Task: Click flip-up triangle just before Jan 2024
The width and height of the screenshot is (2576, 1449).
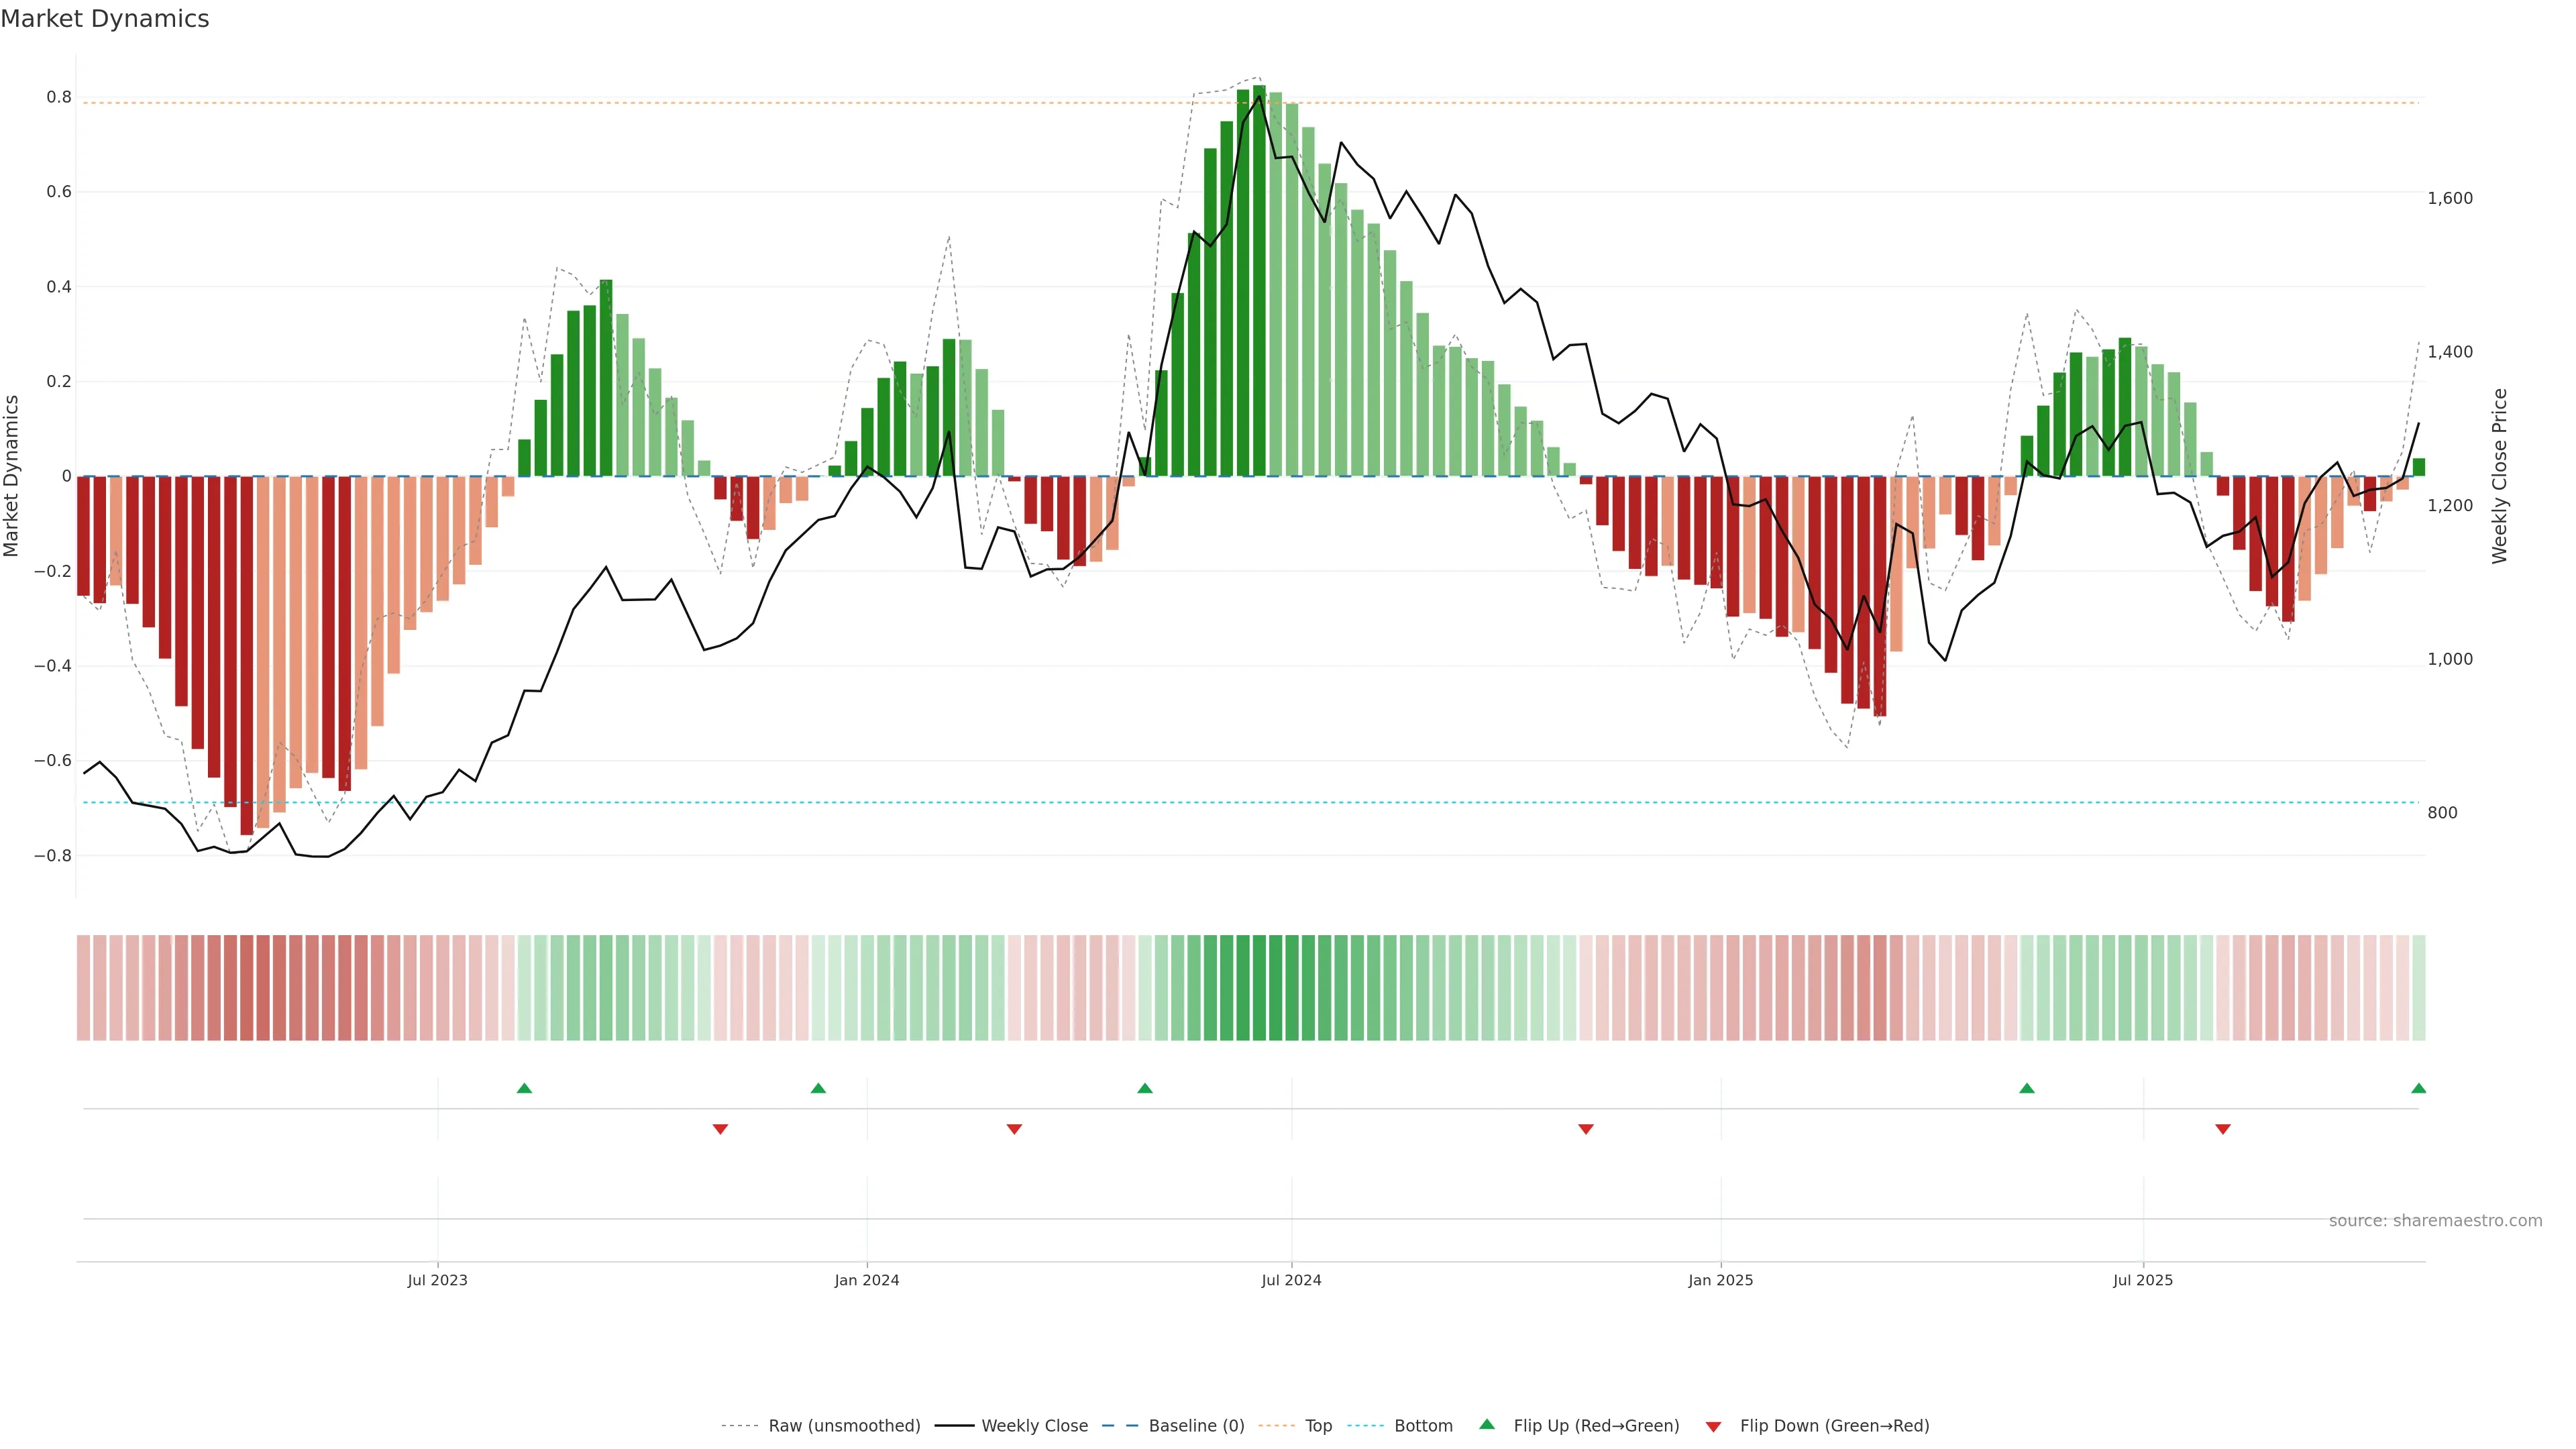Action: click(818, 1088)
